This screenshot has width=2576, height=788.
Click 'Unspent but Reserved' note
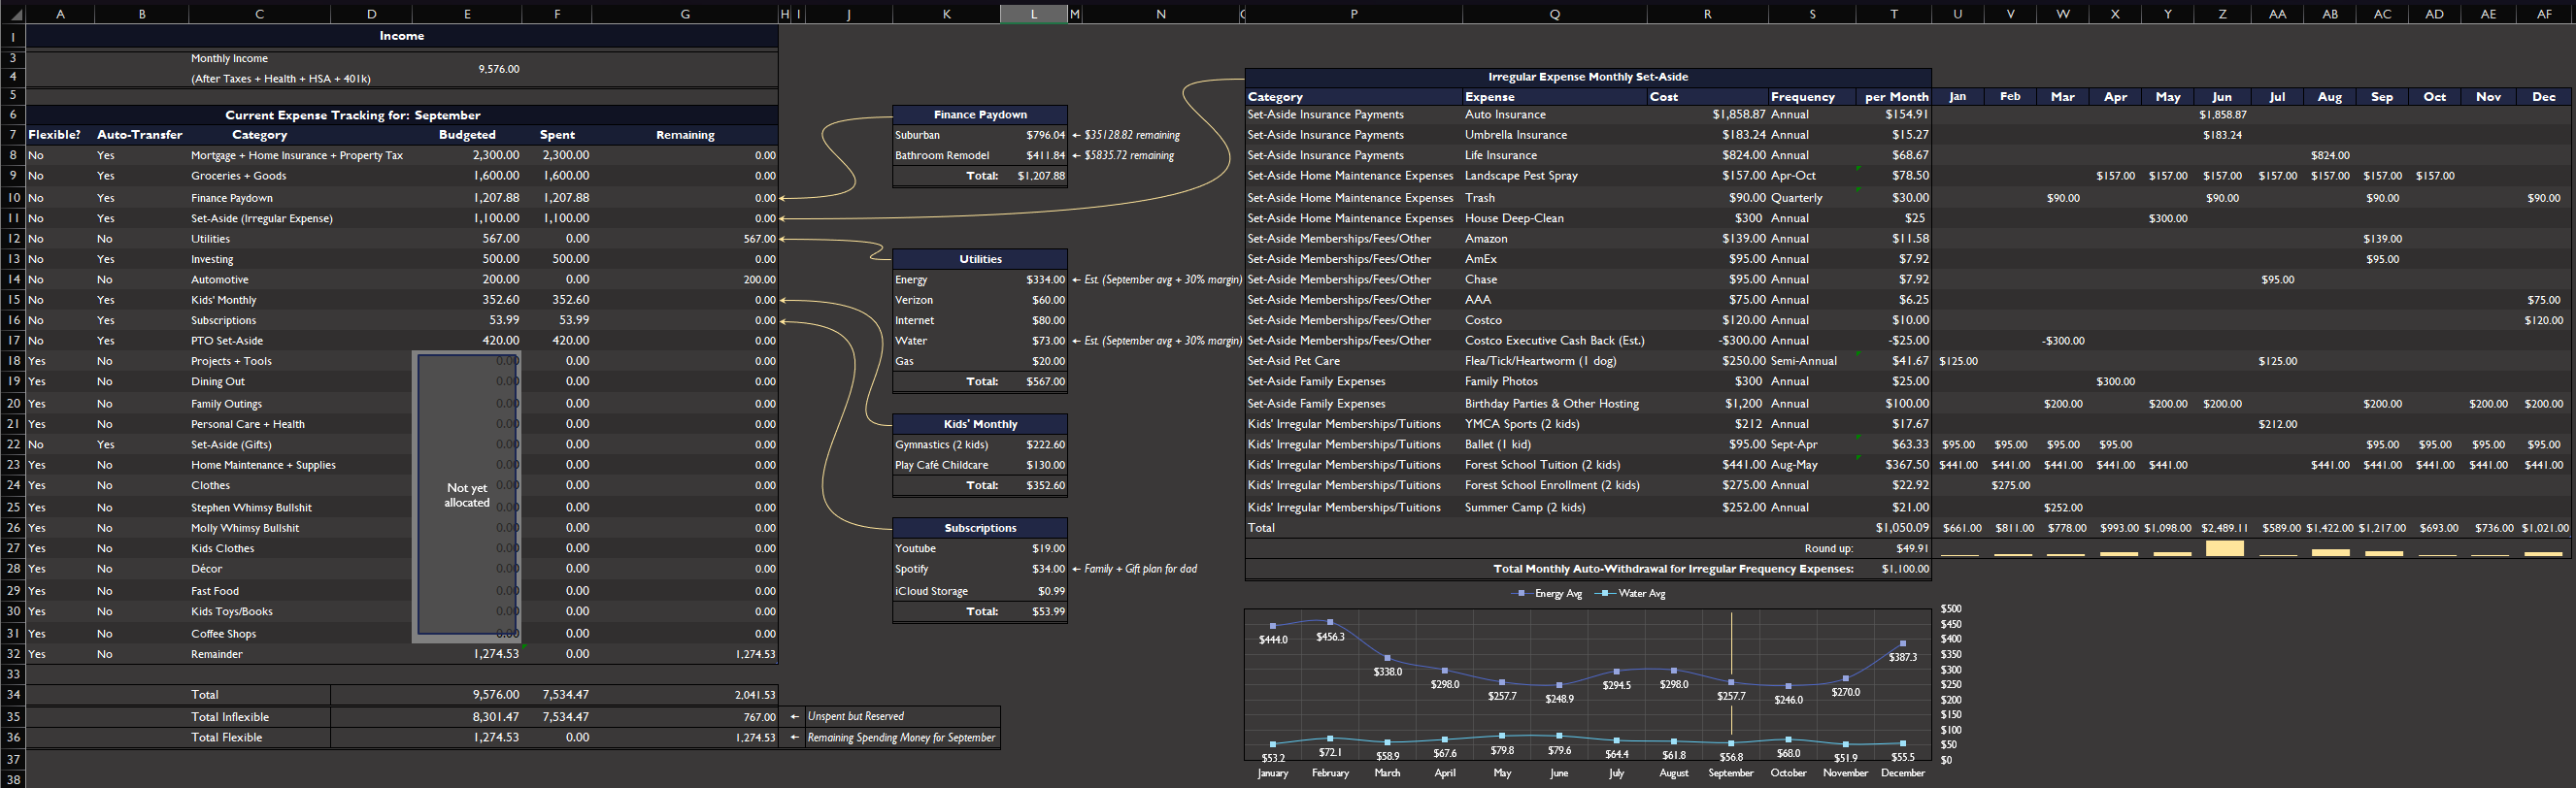(x=856, y=717)
